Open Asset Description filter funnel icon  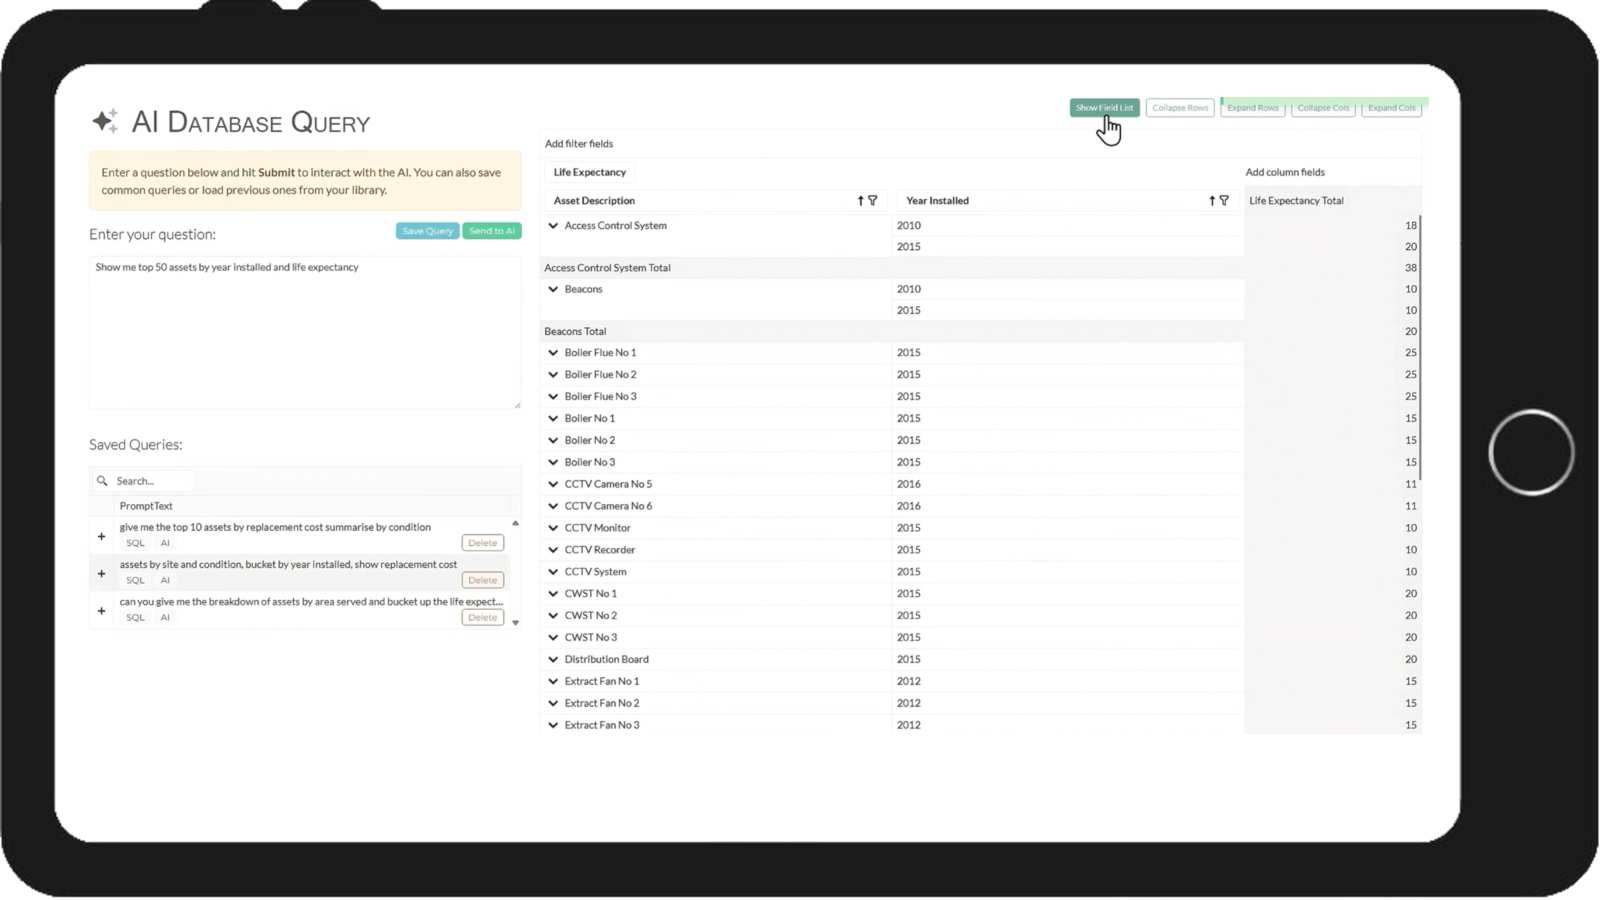[x=873, y=201]
